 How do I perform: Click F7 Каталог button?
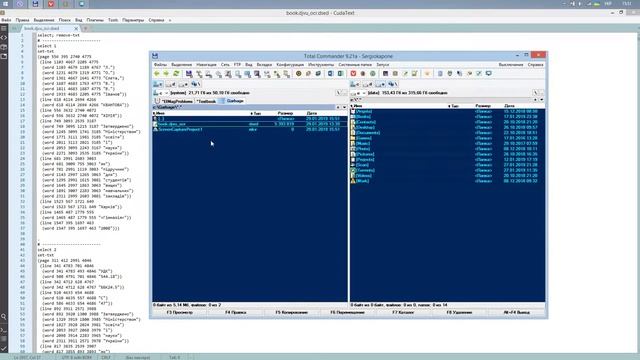(x=403, y=313)
